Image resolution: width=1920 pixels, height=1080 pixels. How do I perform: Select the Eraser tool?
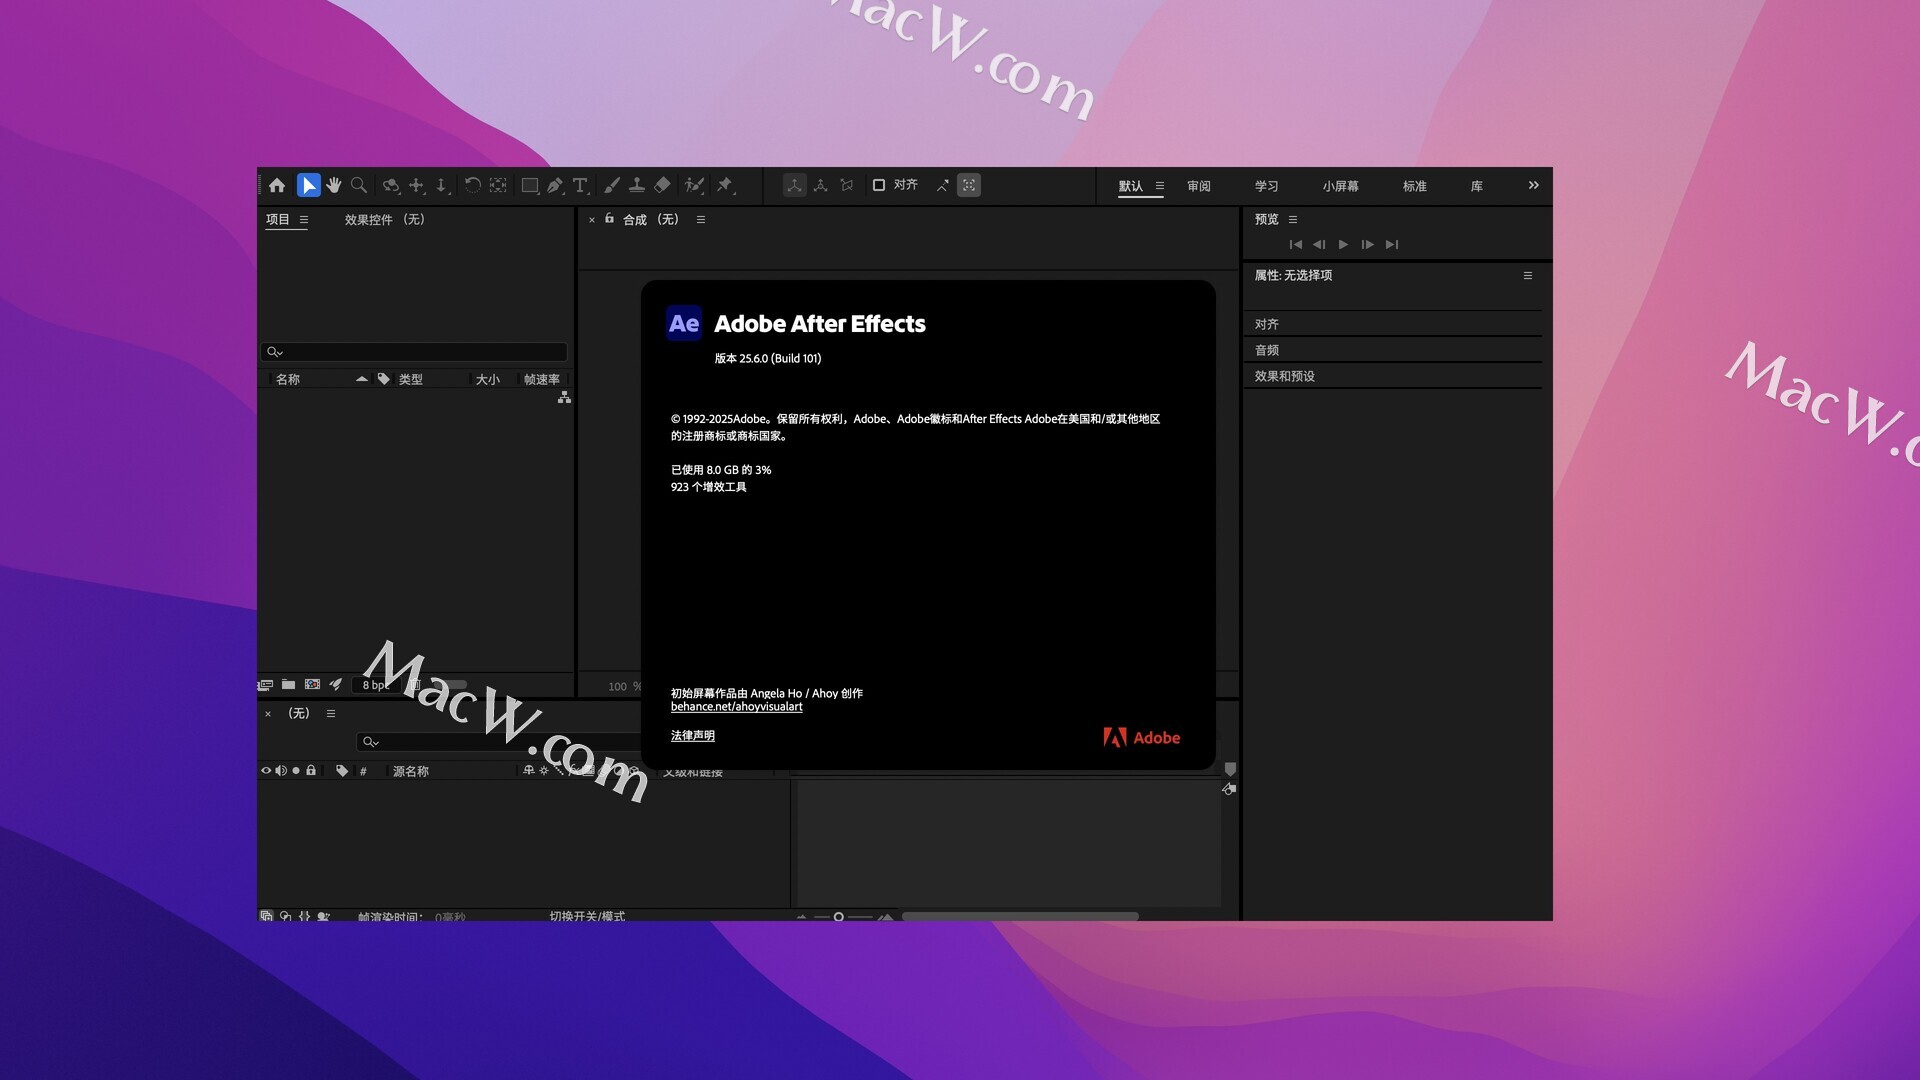pos(662,185)
